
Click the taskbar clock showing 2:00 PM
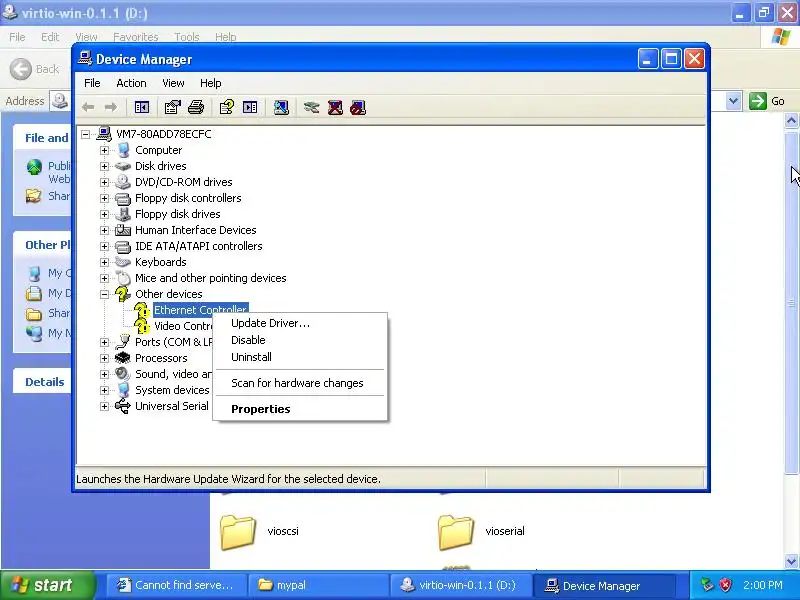point(763,585)
